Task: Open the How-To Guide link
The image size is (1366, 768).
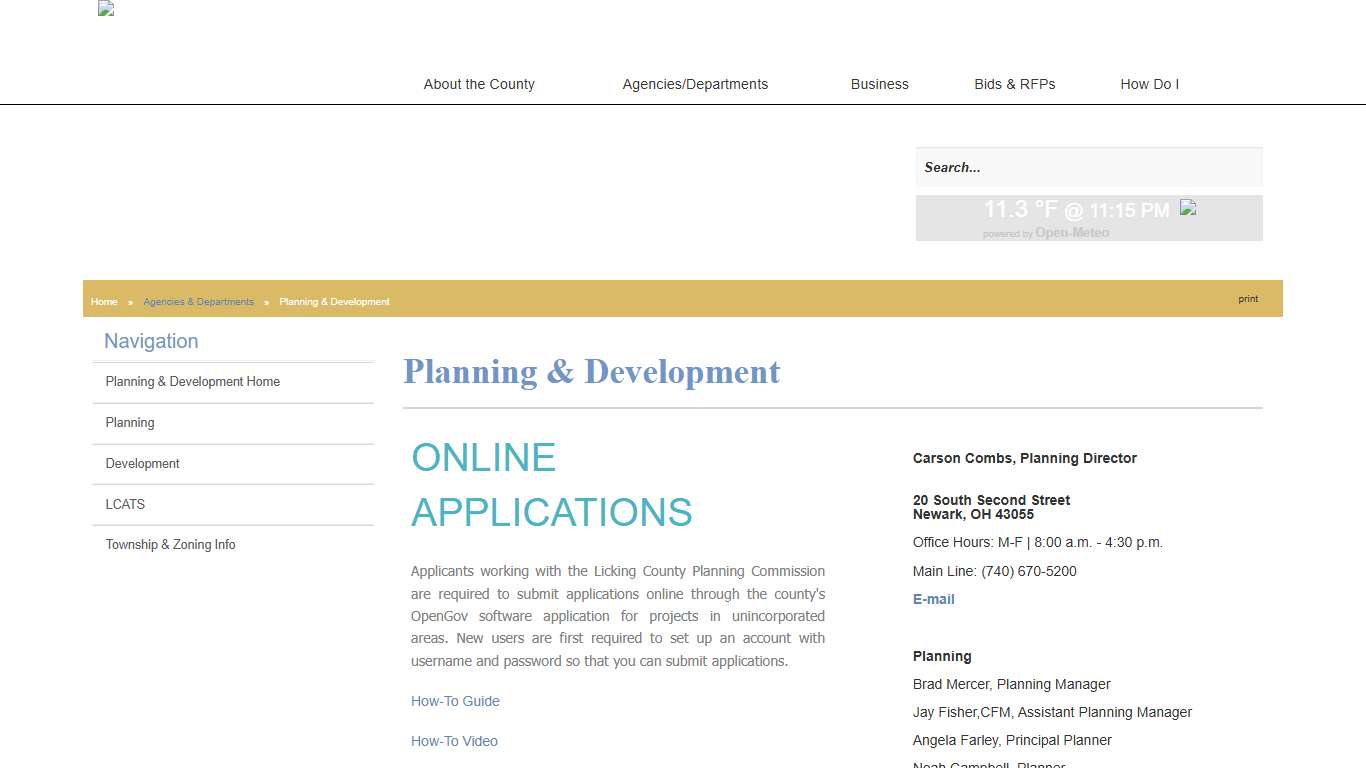Action: coord(455,701)
